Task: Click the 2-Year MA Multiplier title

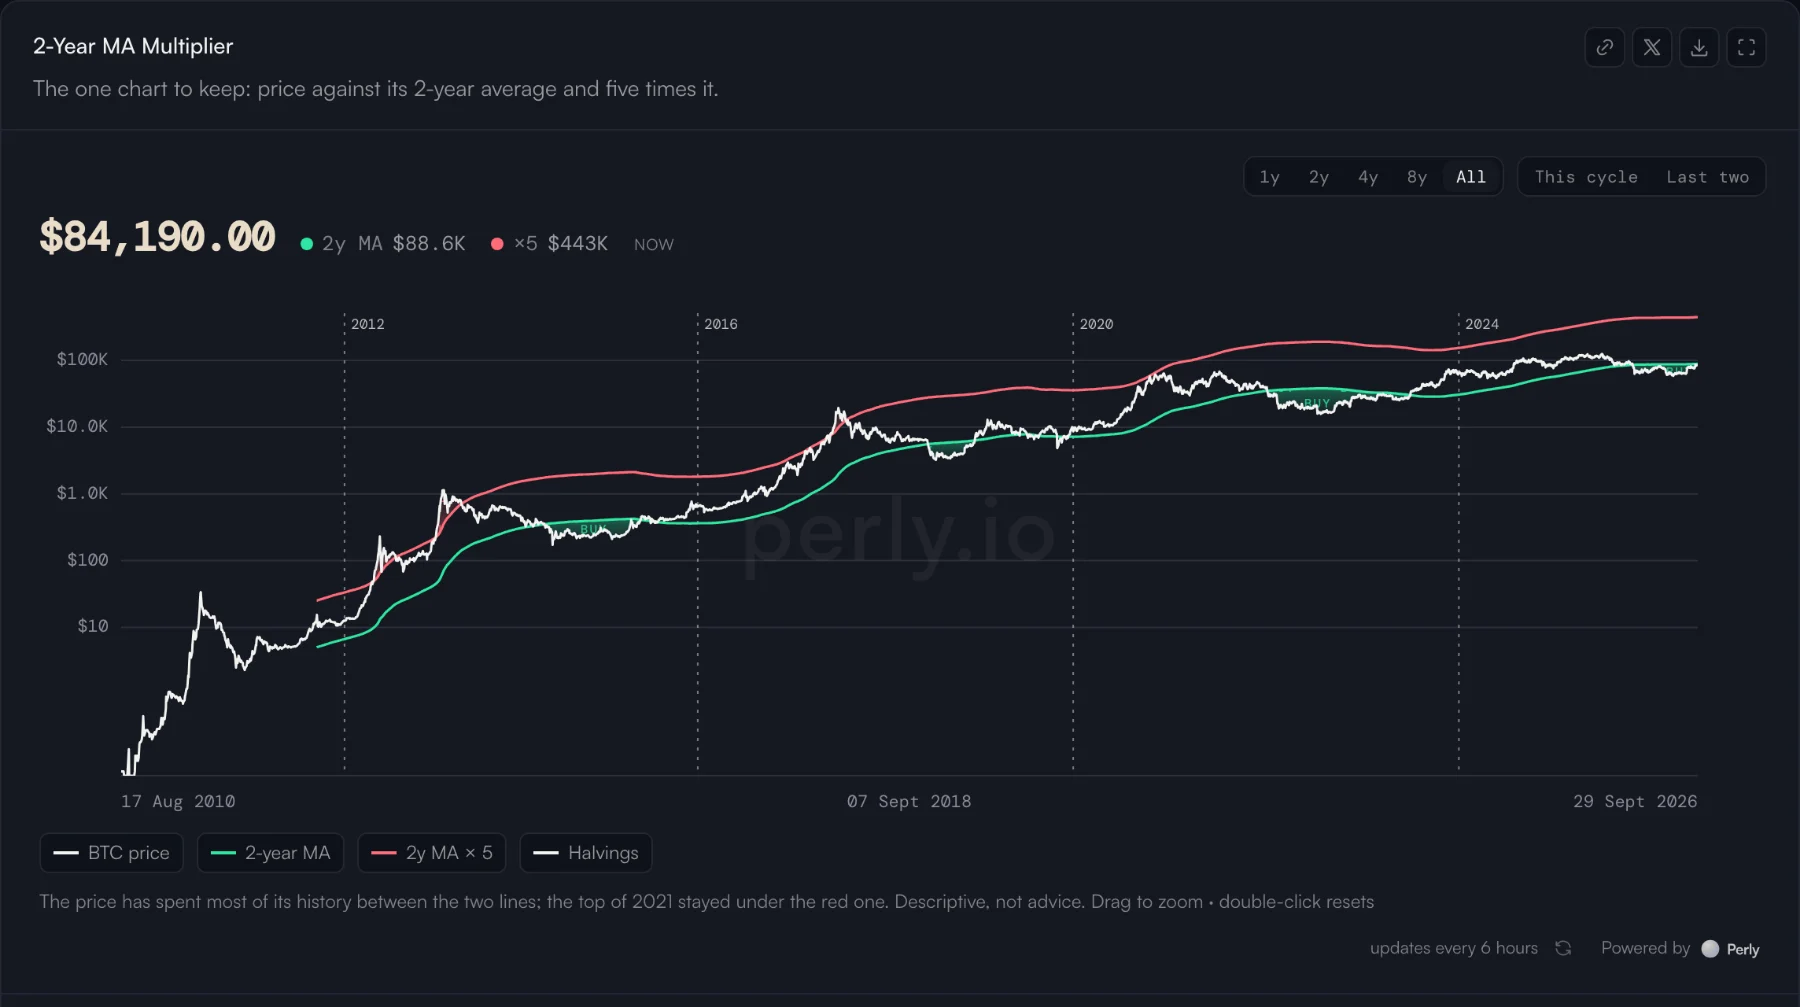Action: pos(133,46)
